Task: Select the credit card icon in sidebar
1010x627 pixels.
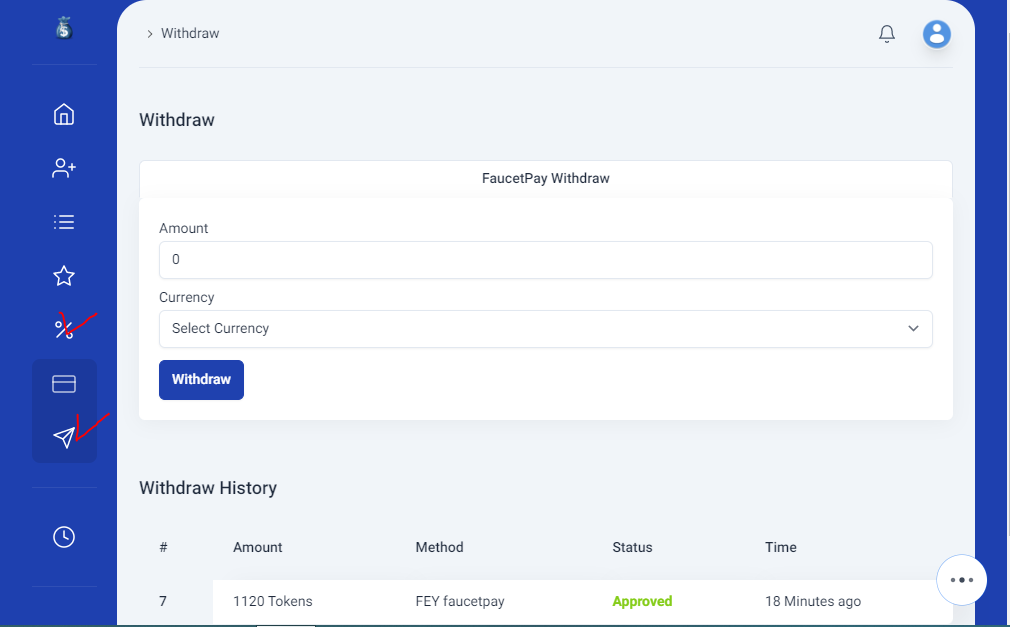Action: tap(64, 384)
